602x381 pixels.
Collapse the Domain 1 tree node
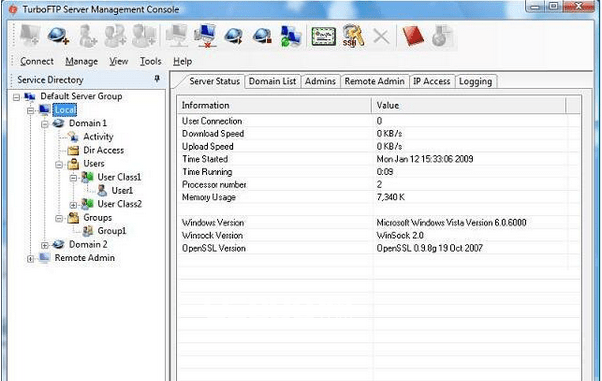[x=45, y=124]
